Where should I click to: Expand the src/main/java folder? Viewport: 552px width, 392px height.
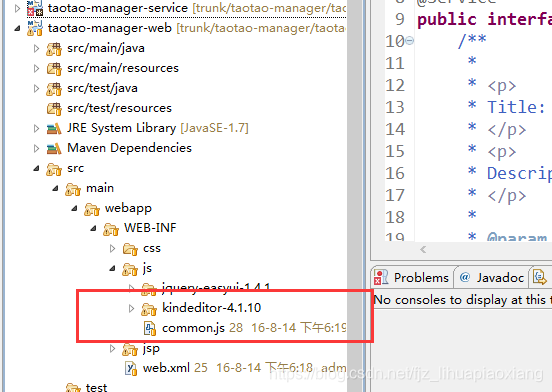36,48
